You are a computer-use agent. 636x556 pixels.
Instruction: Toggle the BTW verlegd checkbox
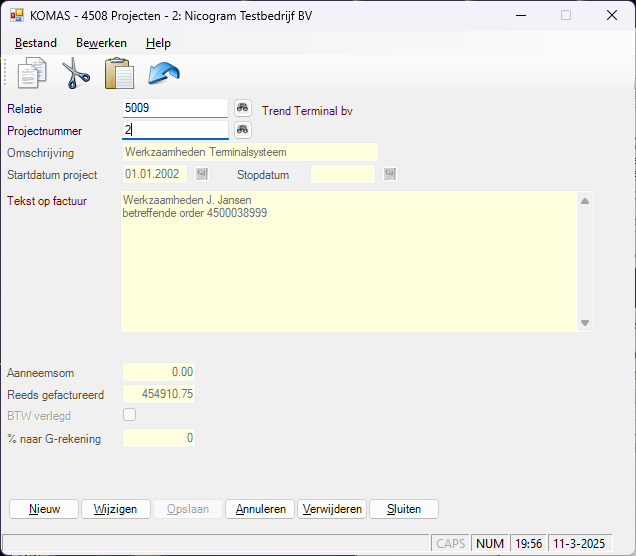coord(129,415)
